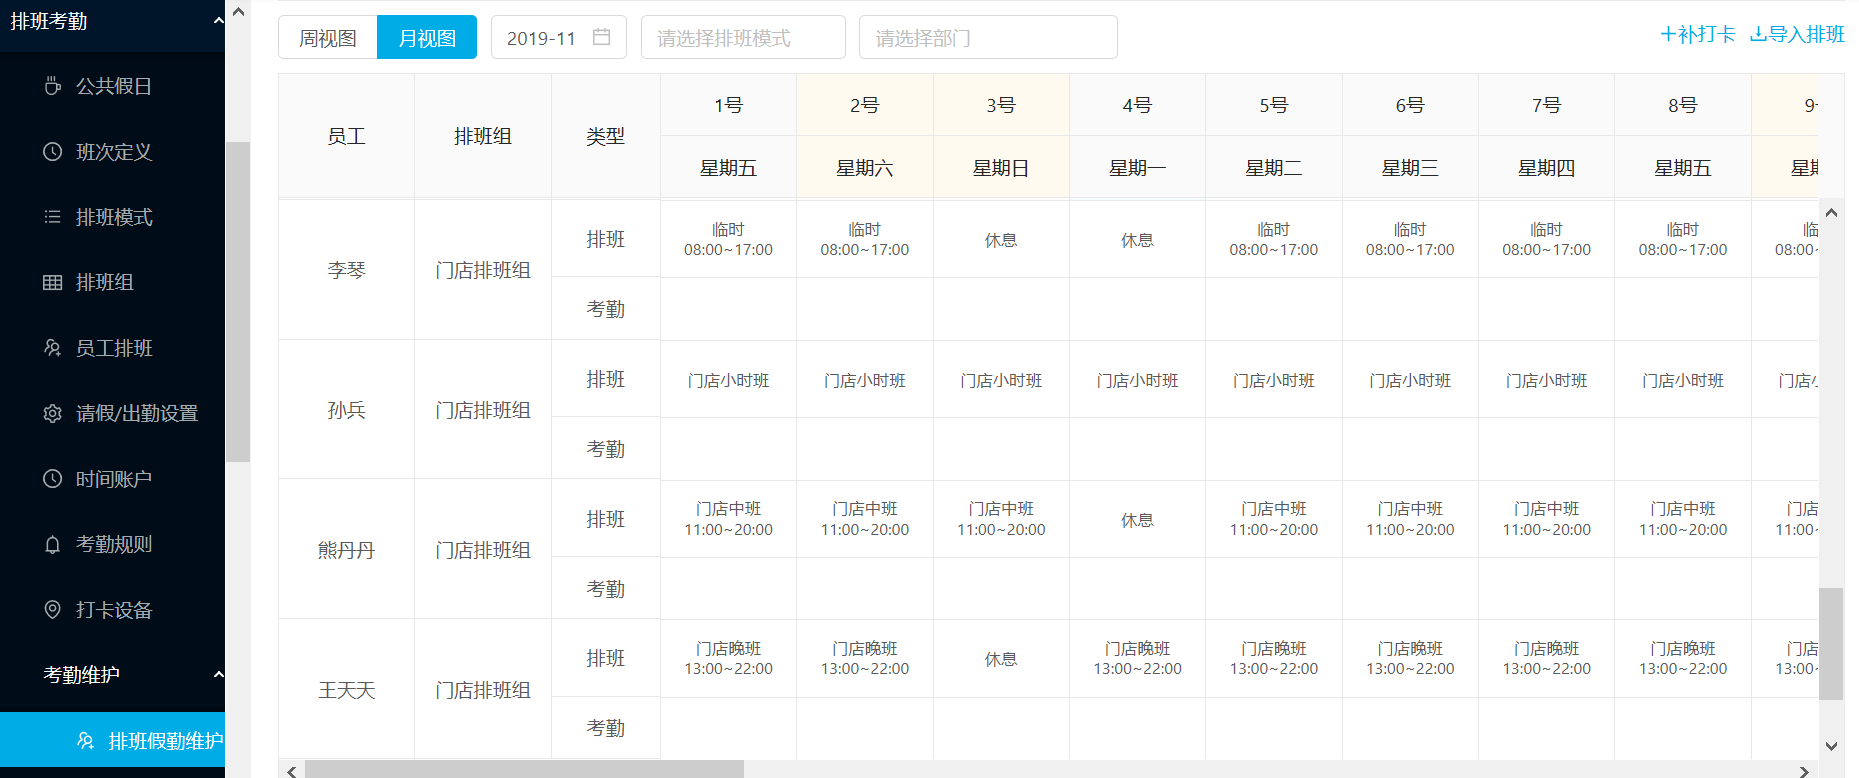Click the calendar icon in date picker
This screenshot has height=778, width=1859.
pyautogui.click(x=601, y=37)
